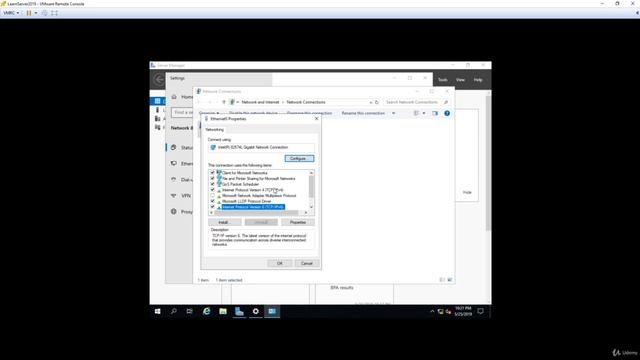Toggle Microsoft LLDP Protocol Driver checkbox

(212, 201)
